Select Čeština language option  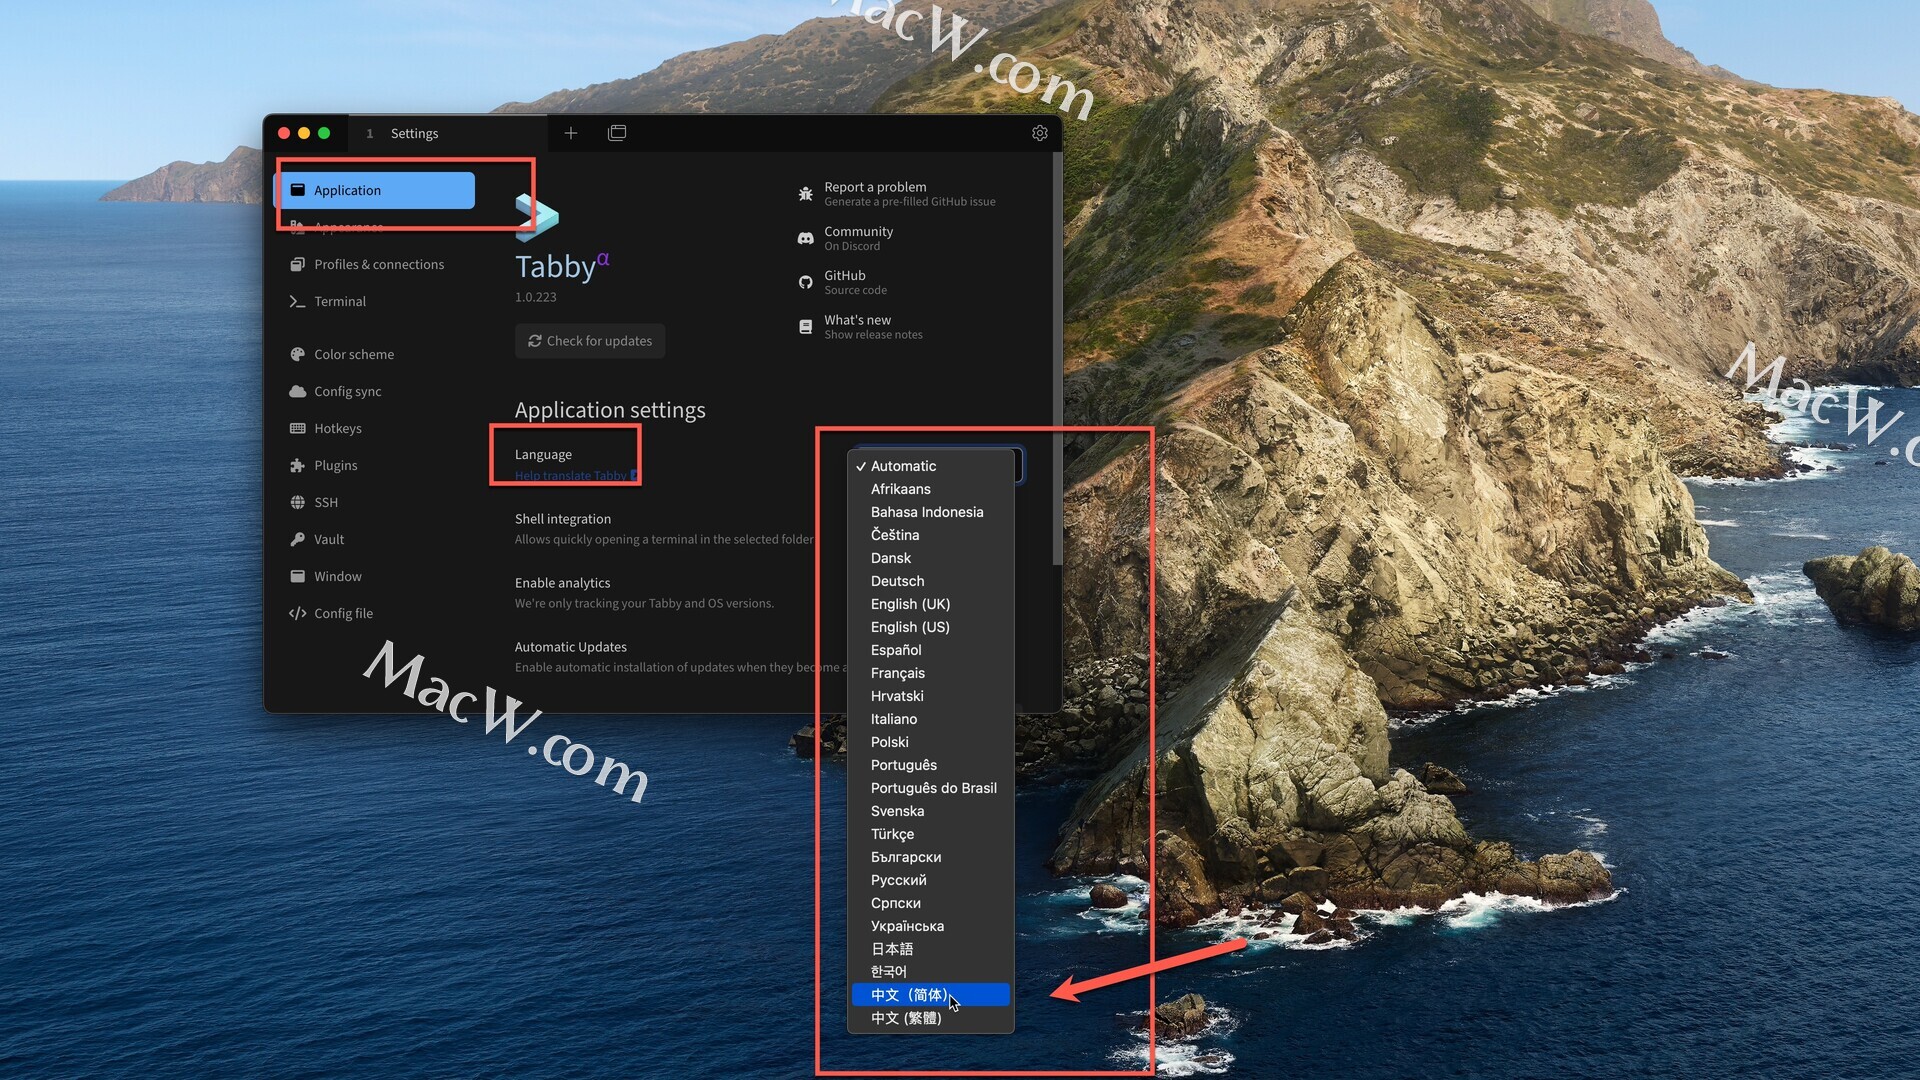pos(930,535)
